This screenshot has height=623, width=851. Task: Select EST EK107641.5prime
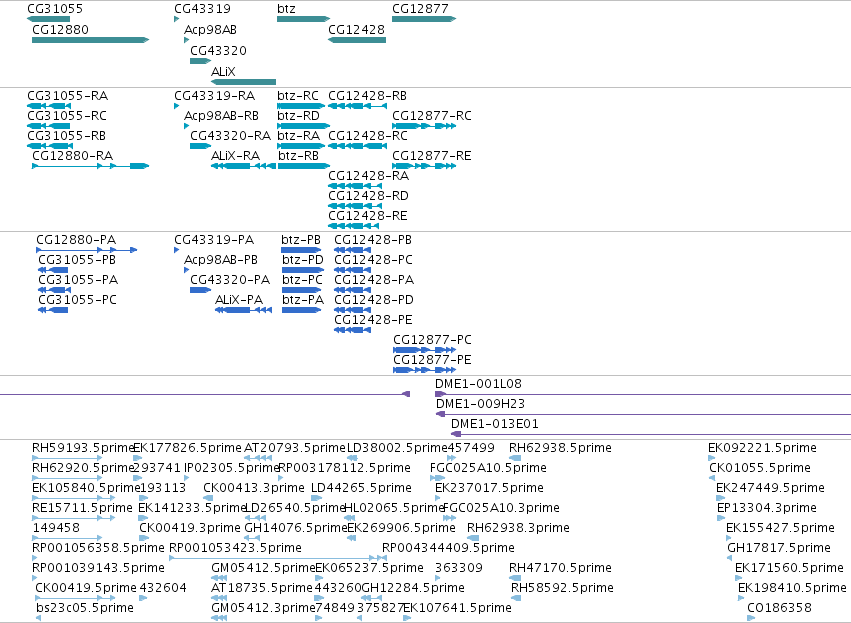click(x=458, y=608)
